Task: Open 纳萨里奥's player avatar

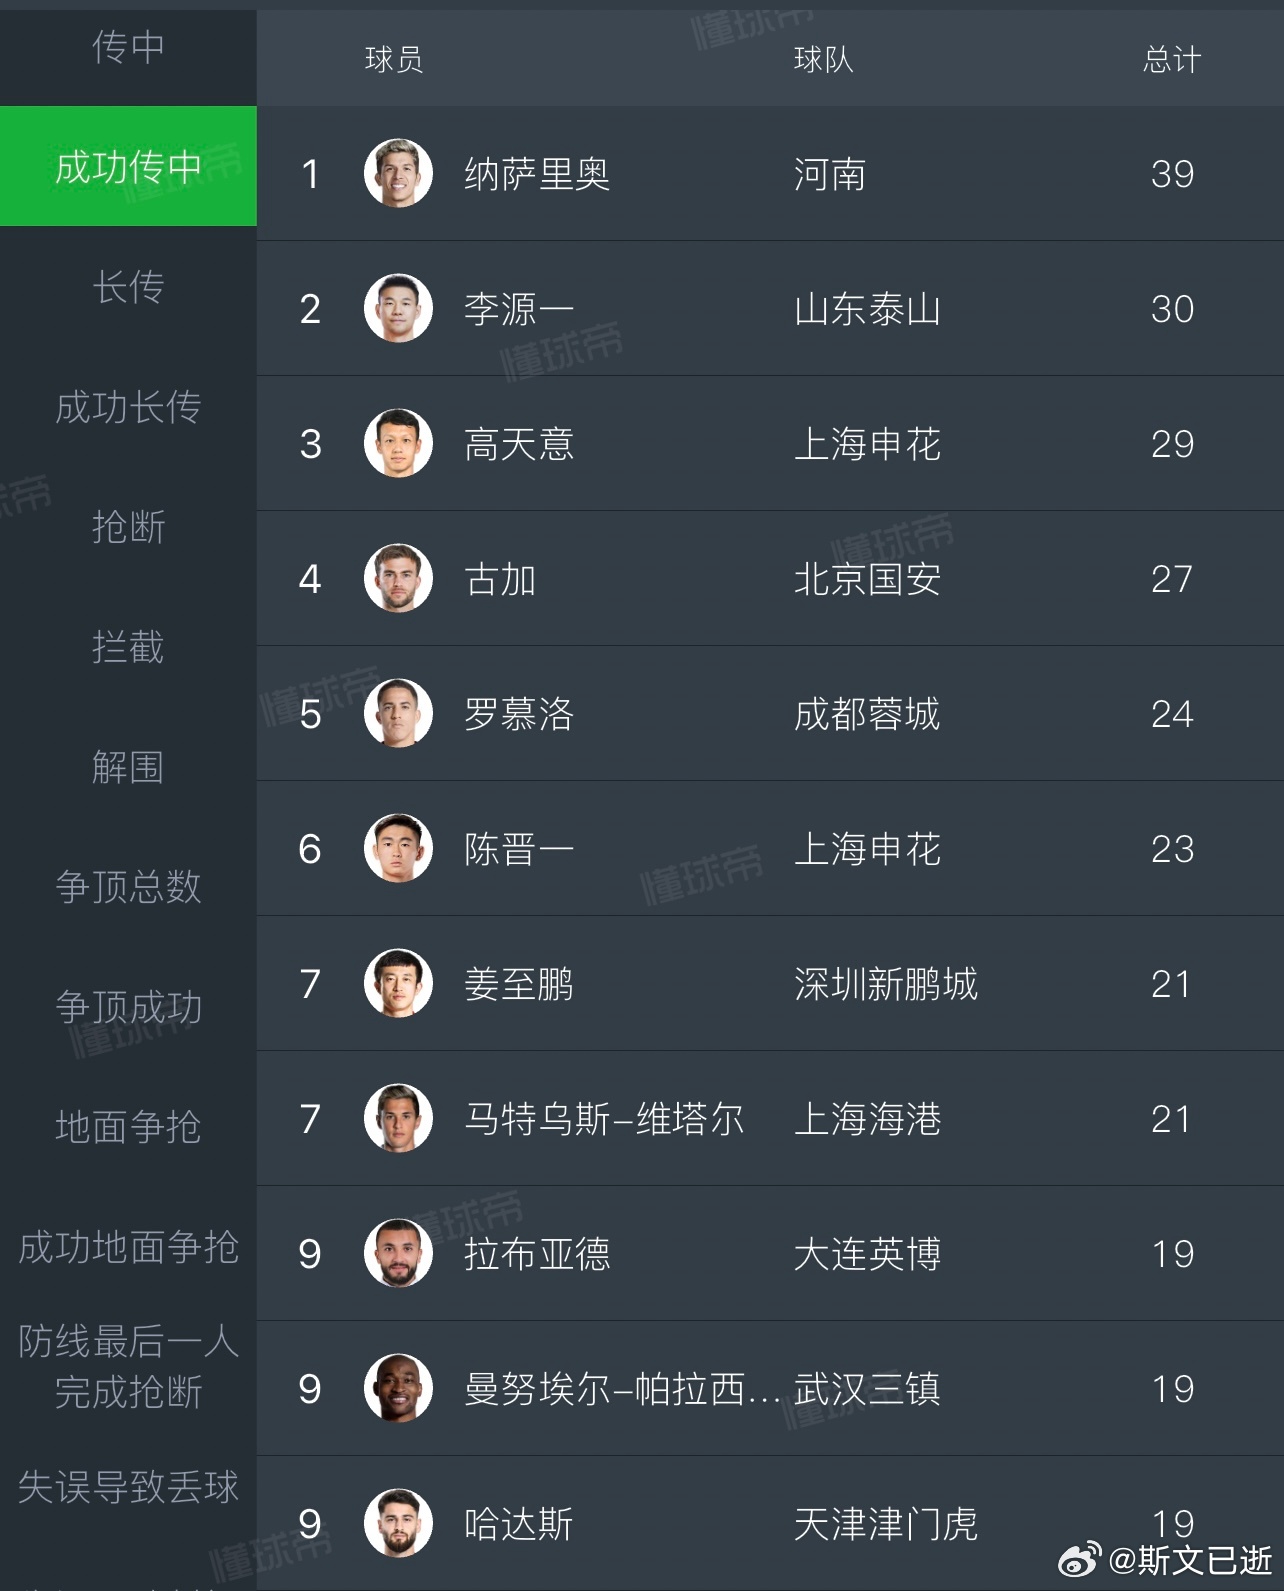Action: click(398, 174)
